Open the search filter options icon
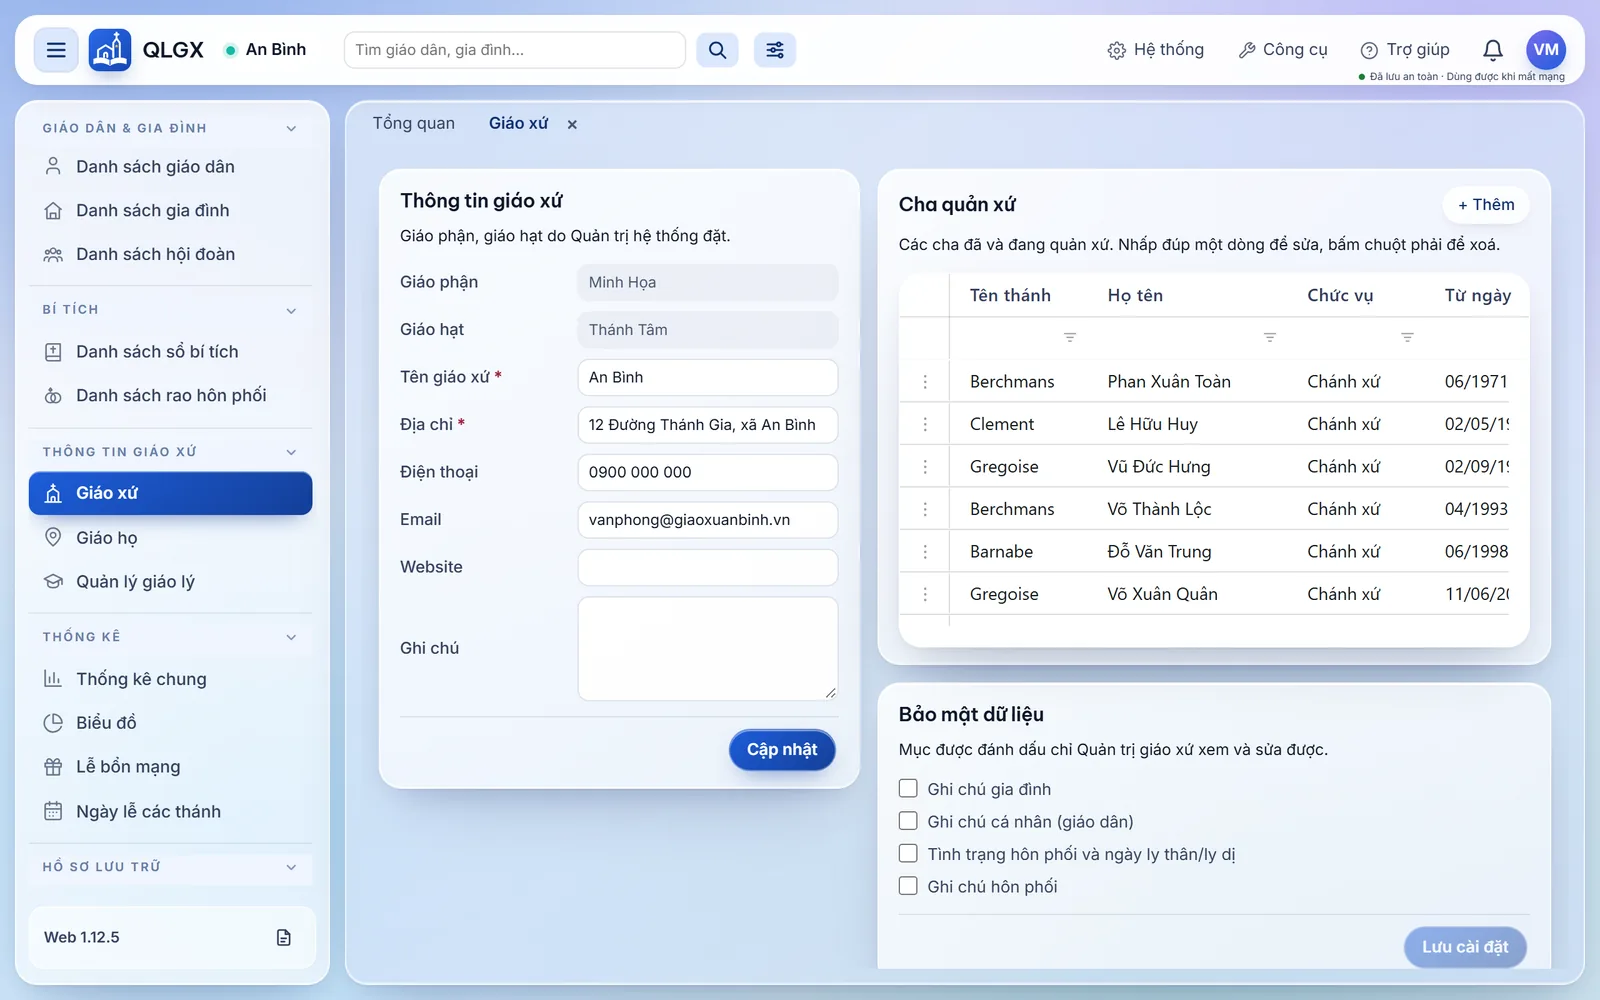The height and width of the screenshot is (1000, 1600). 775,50
